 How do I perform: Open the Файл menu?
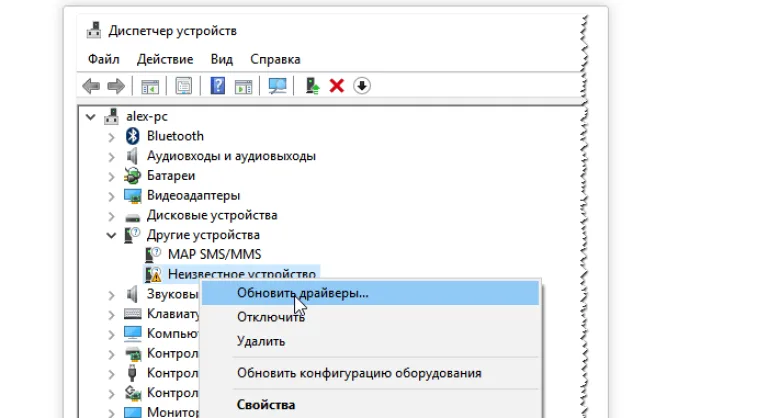point(103,59)
